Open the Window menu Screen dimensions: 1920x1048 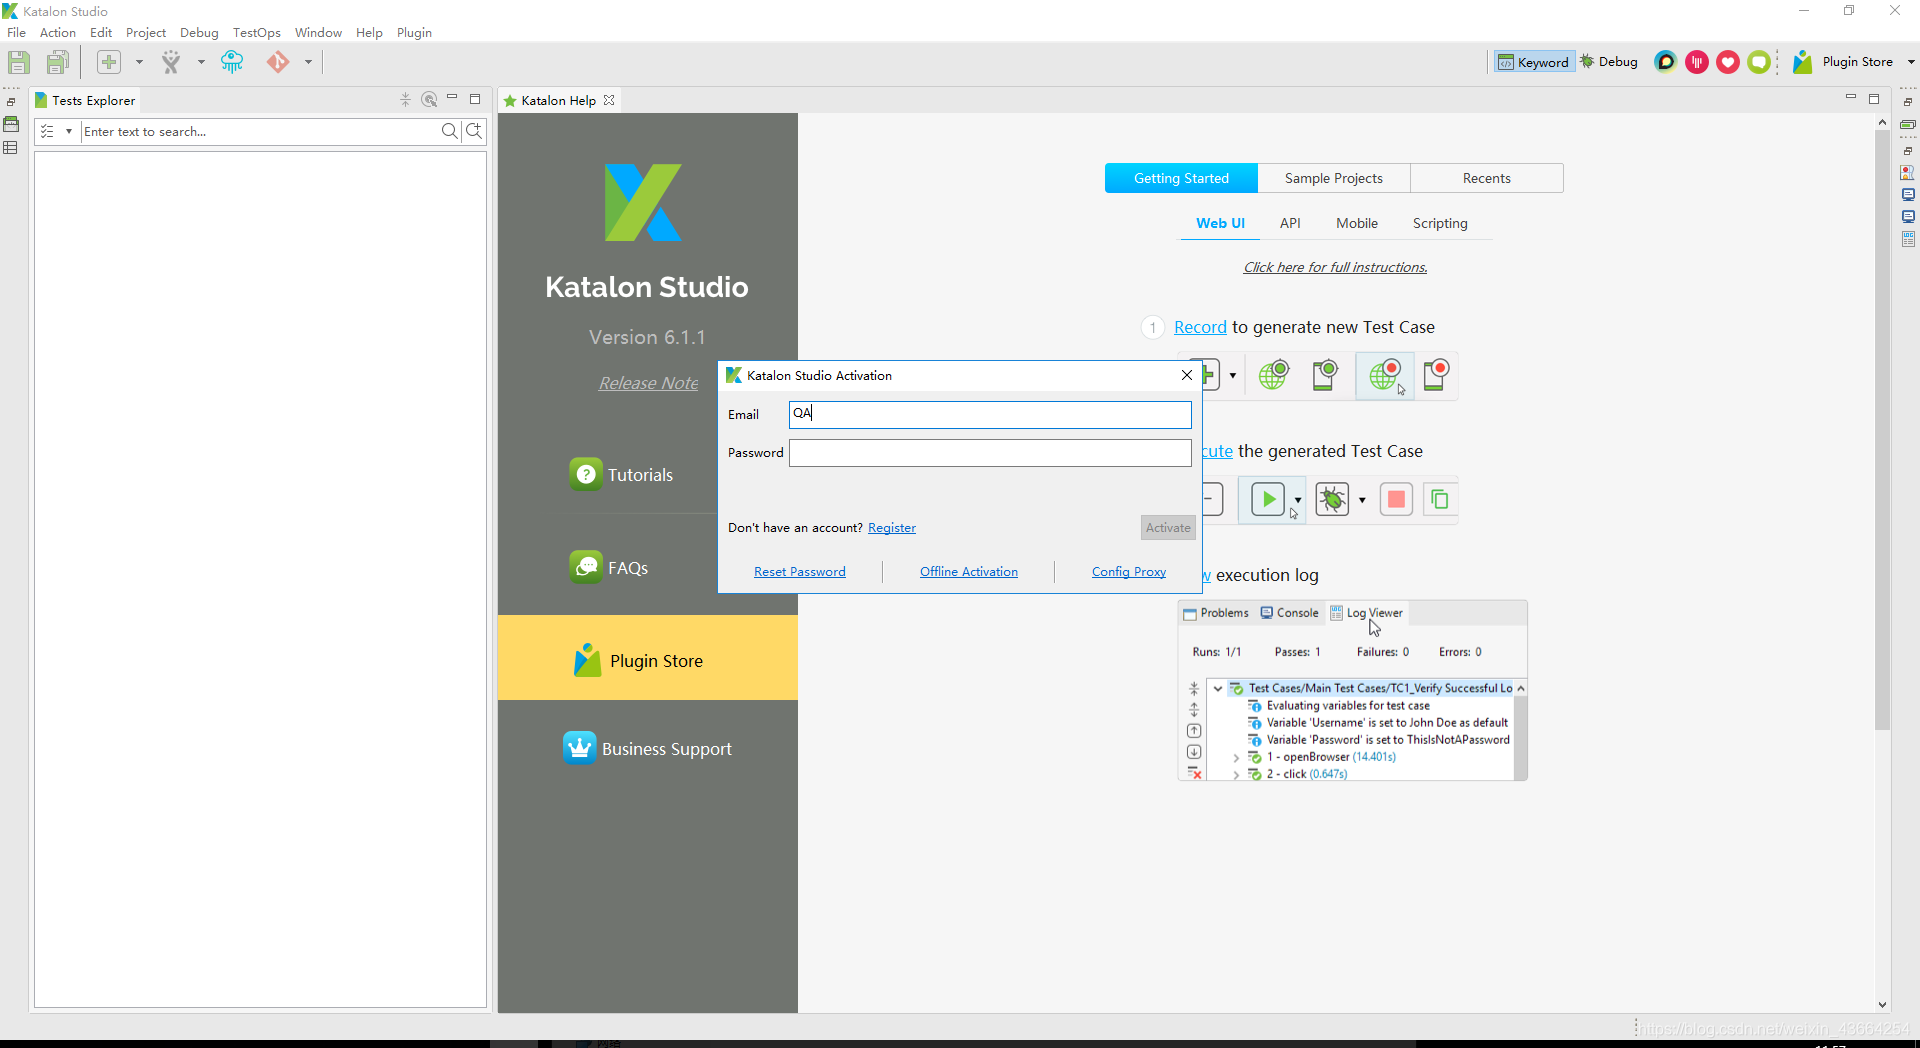318,32
